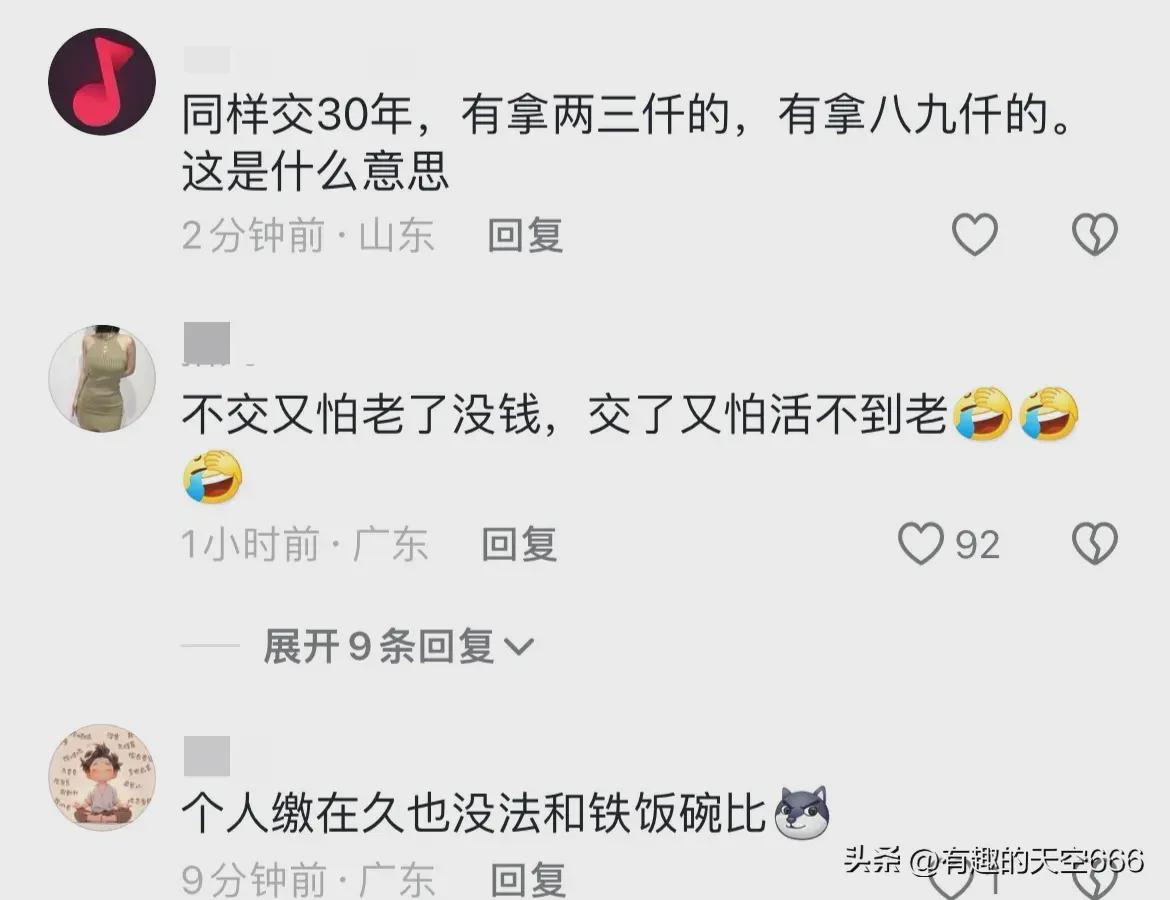Click the husky dog emoji in third comment

pyautogui.click(x=802, y=812)
